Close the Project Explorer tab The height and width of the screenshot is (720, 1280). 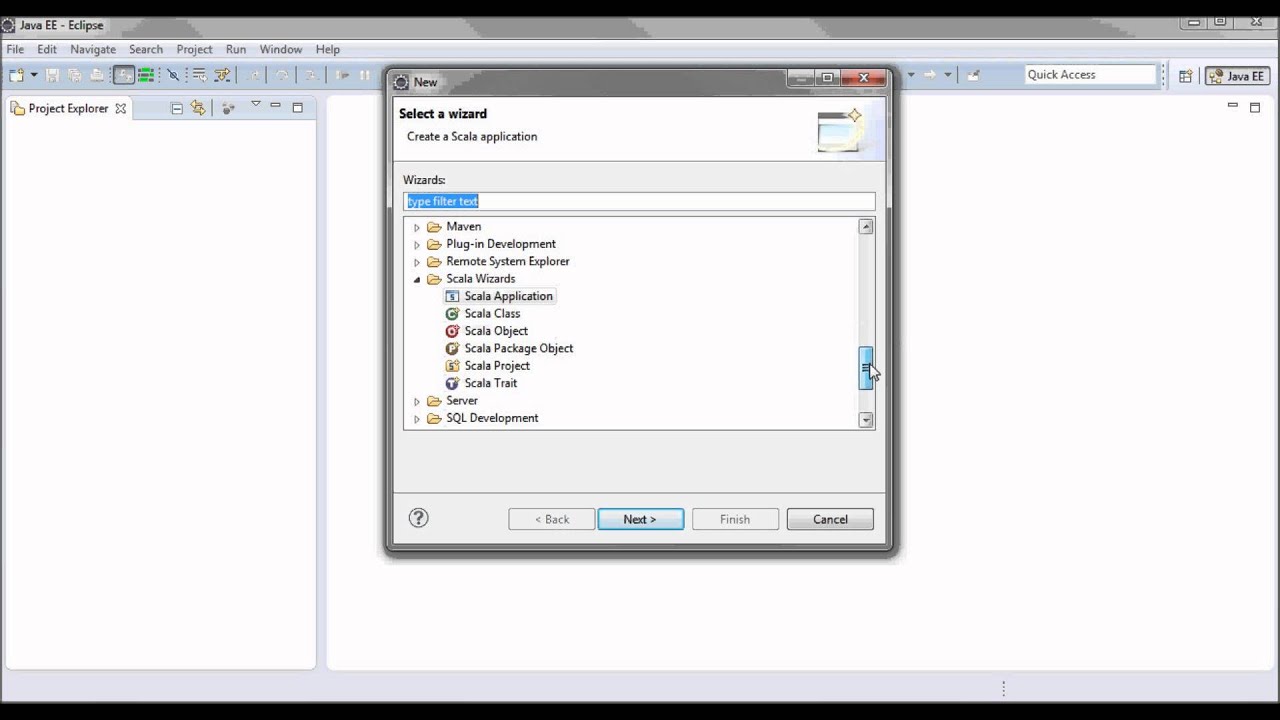(x=121, y=109)
